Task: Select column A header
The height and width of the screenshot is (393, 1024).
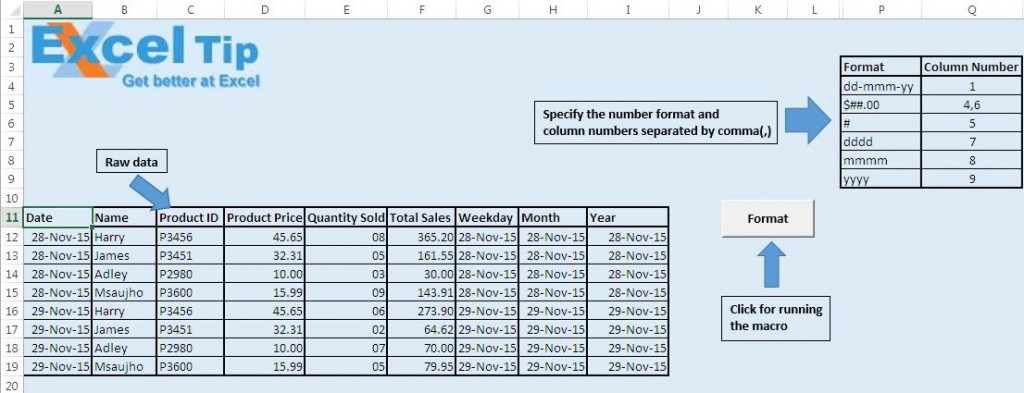Action: 58,9
